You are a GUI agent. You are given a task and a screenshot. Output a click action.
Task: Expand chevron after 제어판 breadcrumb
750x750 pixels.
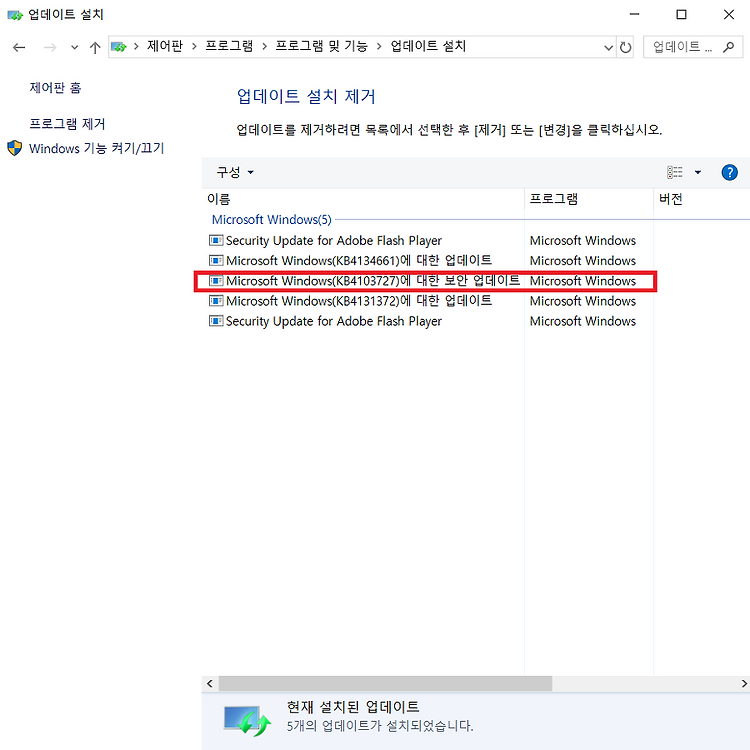[194, 46]
